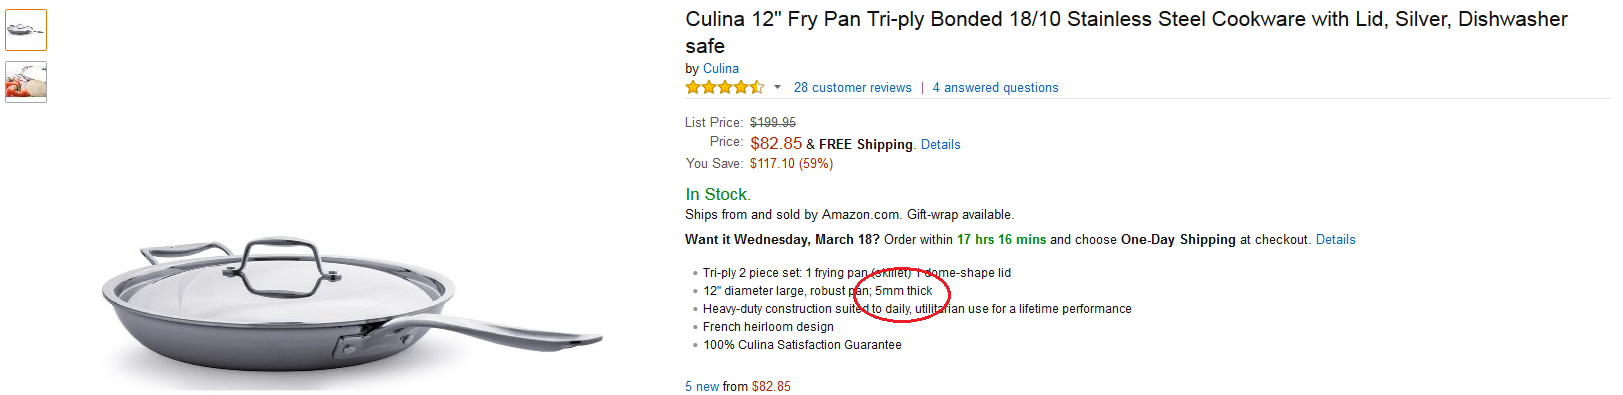Open the Culina brand link

[720, 69]
